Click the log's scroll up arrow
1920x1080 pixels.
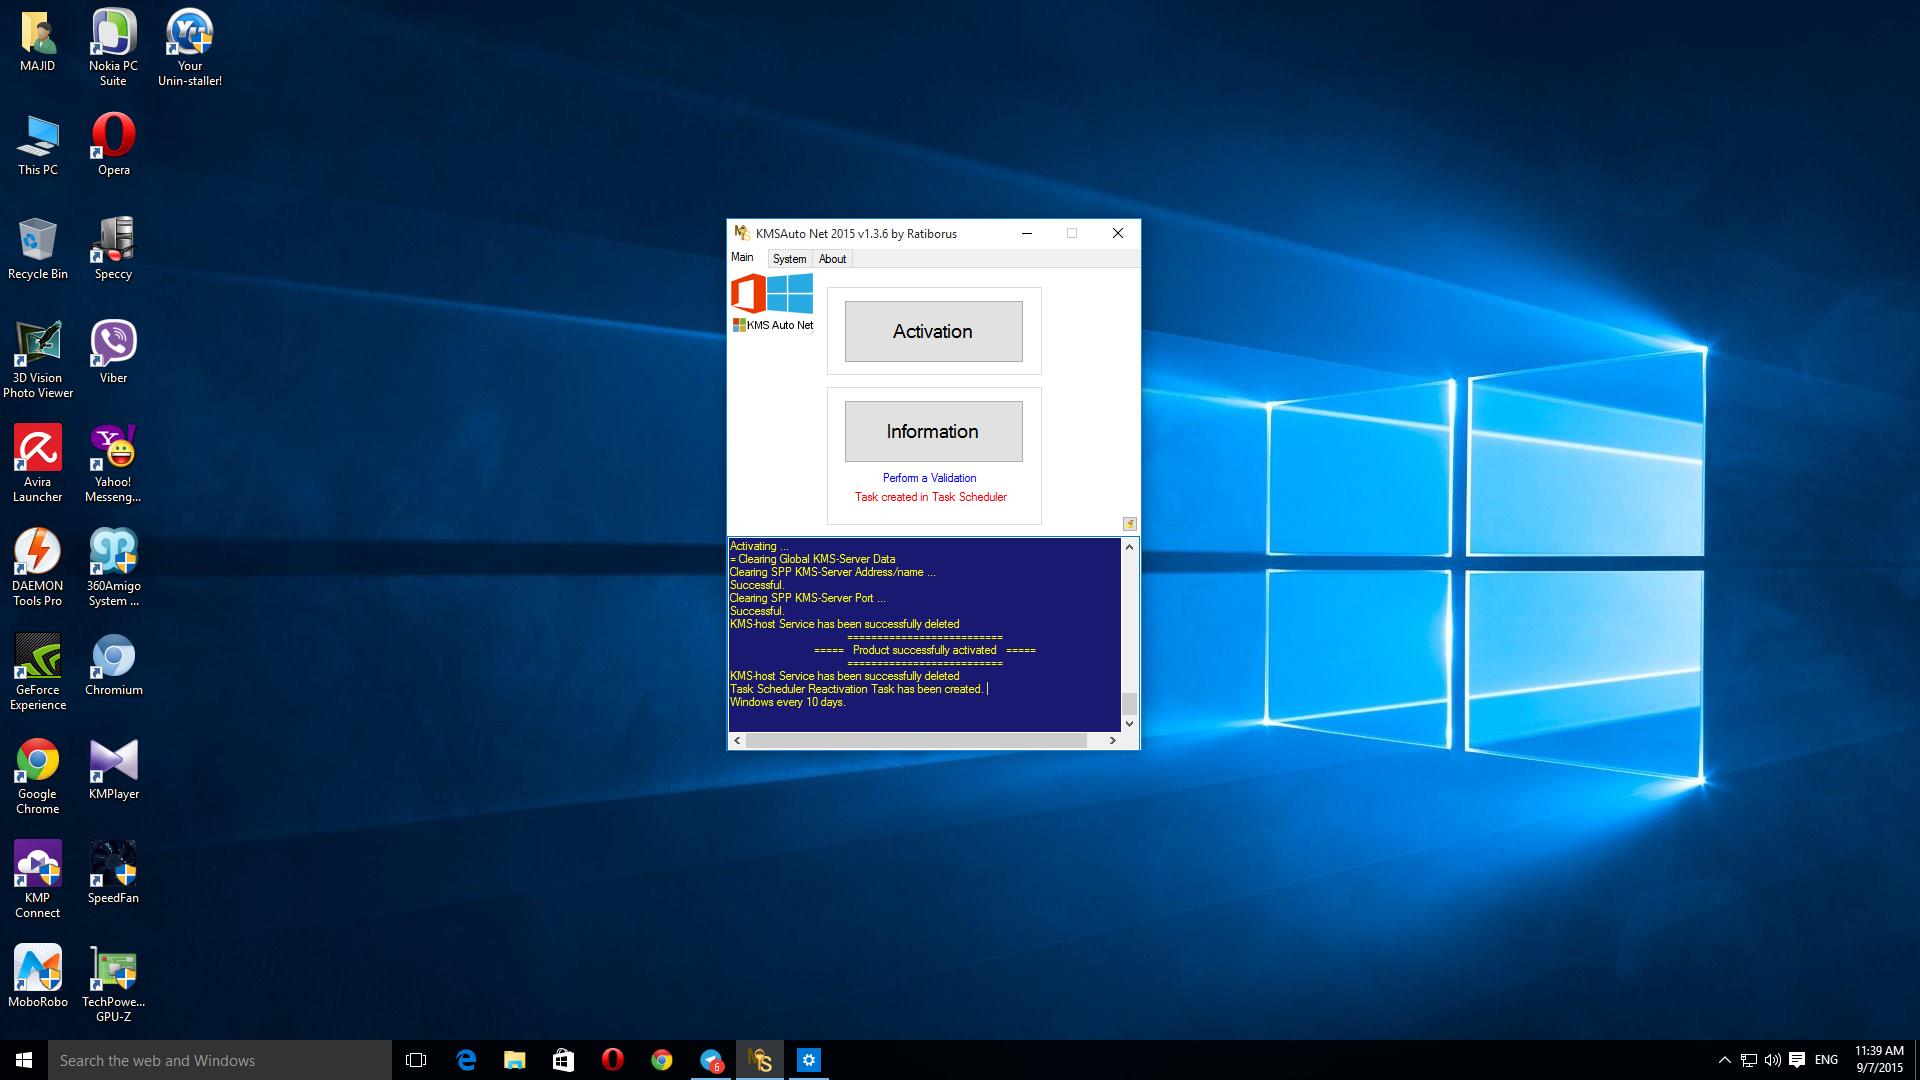[1129, 546]
